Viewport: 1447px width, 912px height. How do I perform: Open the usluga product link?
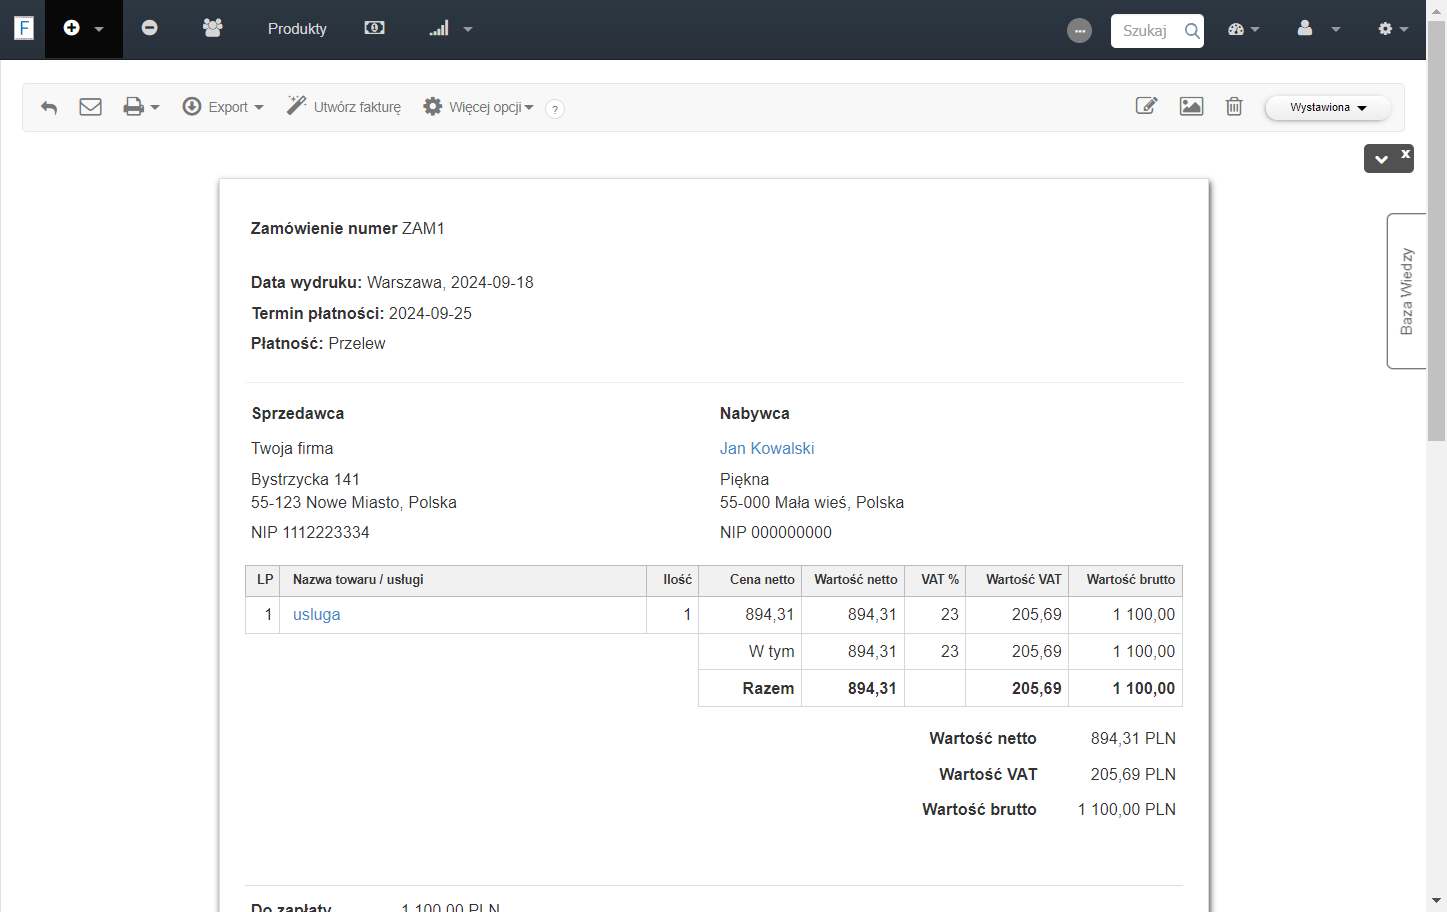(316, 615)
